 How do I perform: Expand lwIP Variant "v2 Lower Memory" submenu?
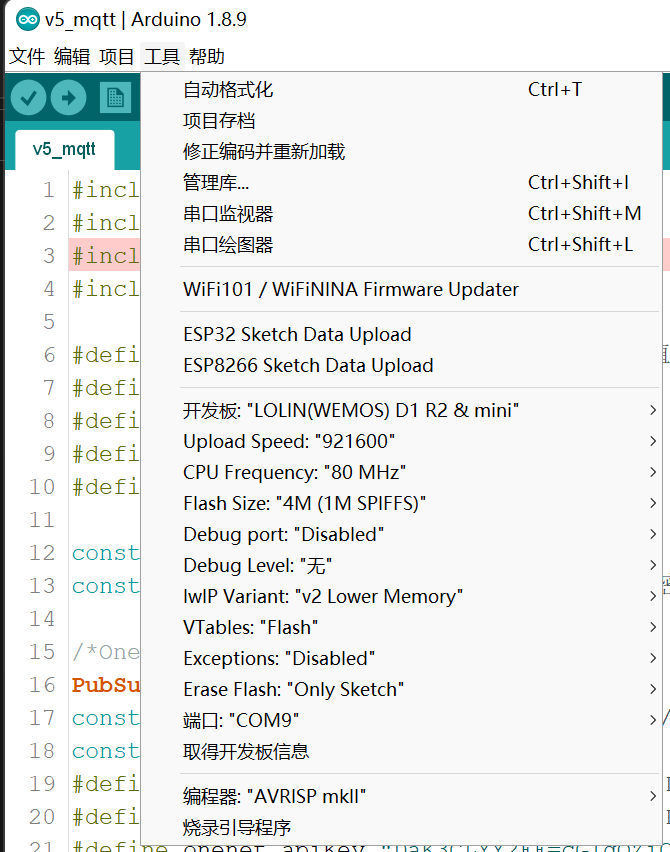point(401,596)
